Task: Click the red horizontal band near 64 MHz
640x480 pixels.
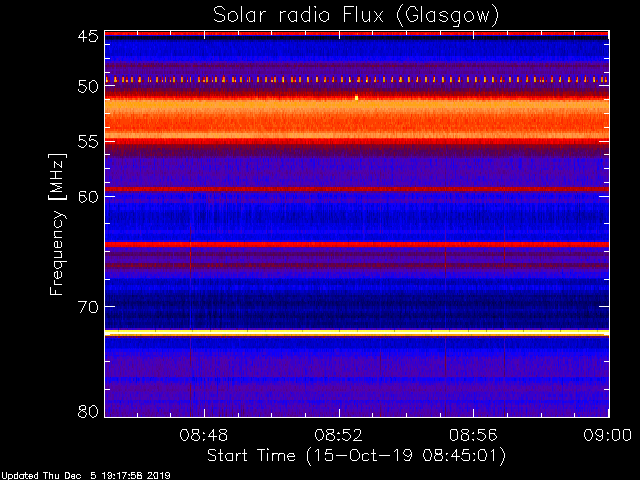Action: click(x=357, y=244)
